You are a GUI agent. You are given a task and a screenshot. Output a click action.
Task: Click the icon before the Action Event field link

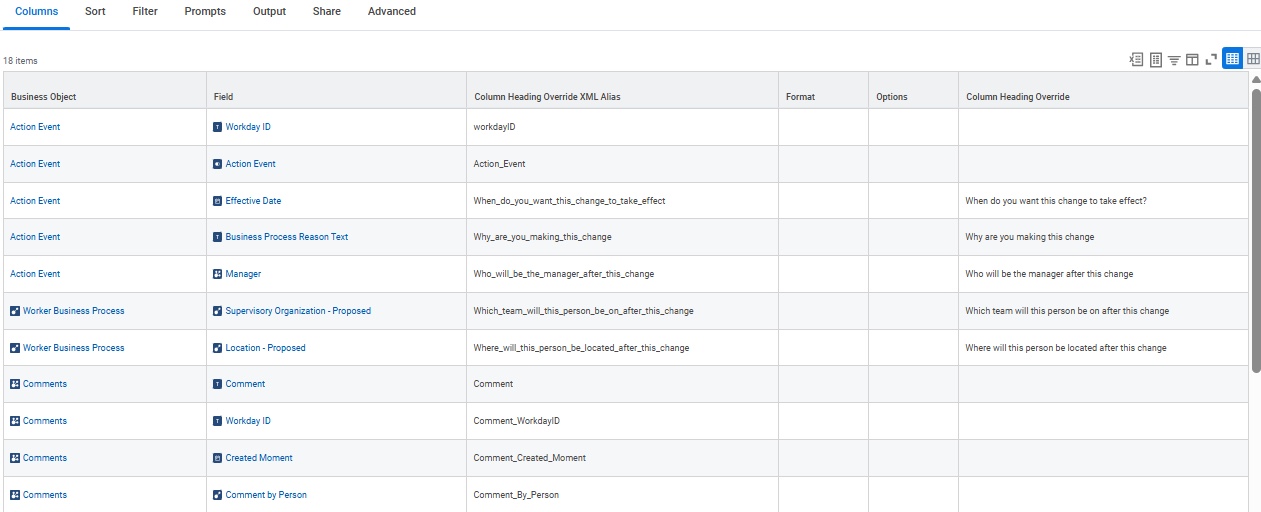coord(218,164)
